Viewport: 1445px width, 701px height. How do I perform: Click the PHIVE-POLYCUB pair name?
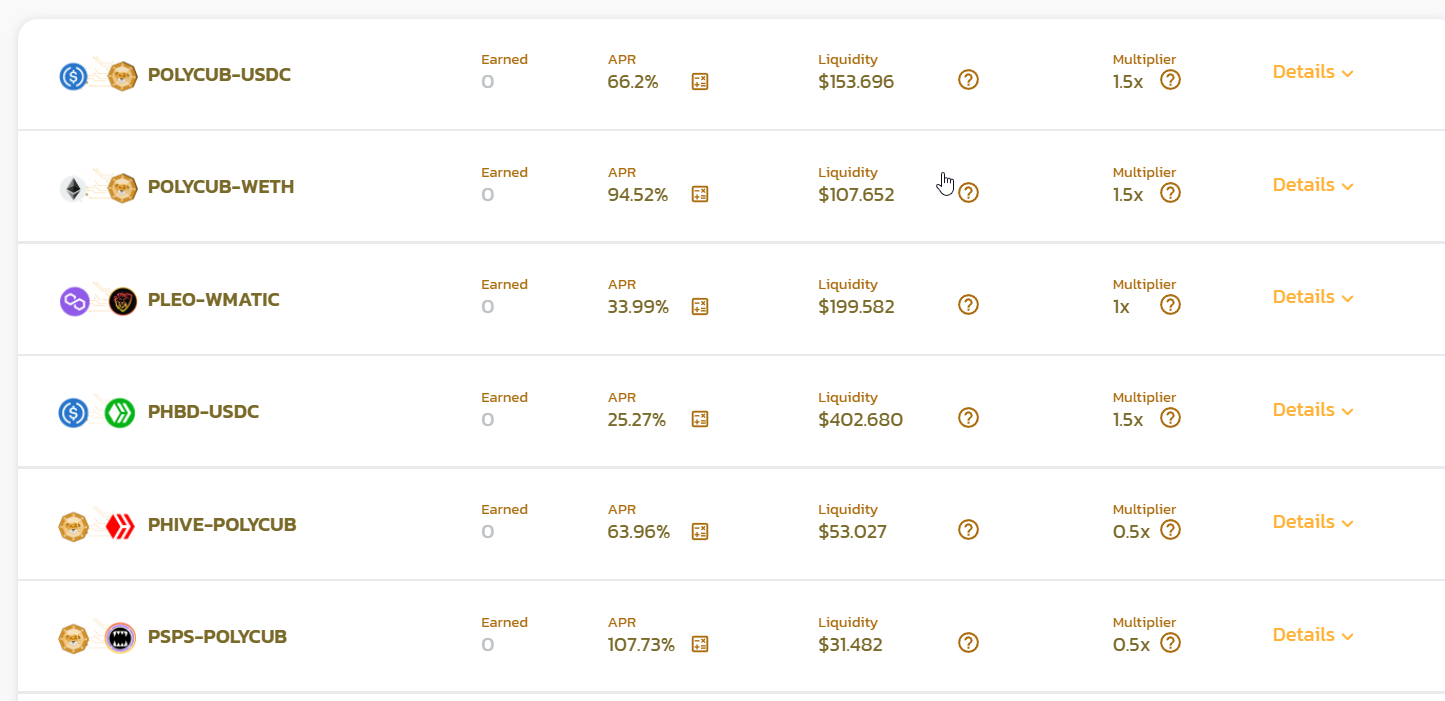point(222,525)
